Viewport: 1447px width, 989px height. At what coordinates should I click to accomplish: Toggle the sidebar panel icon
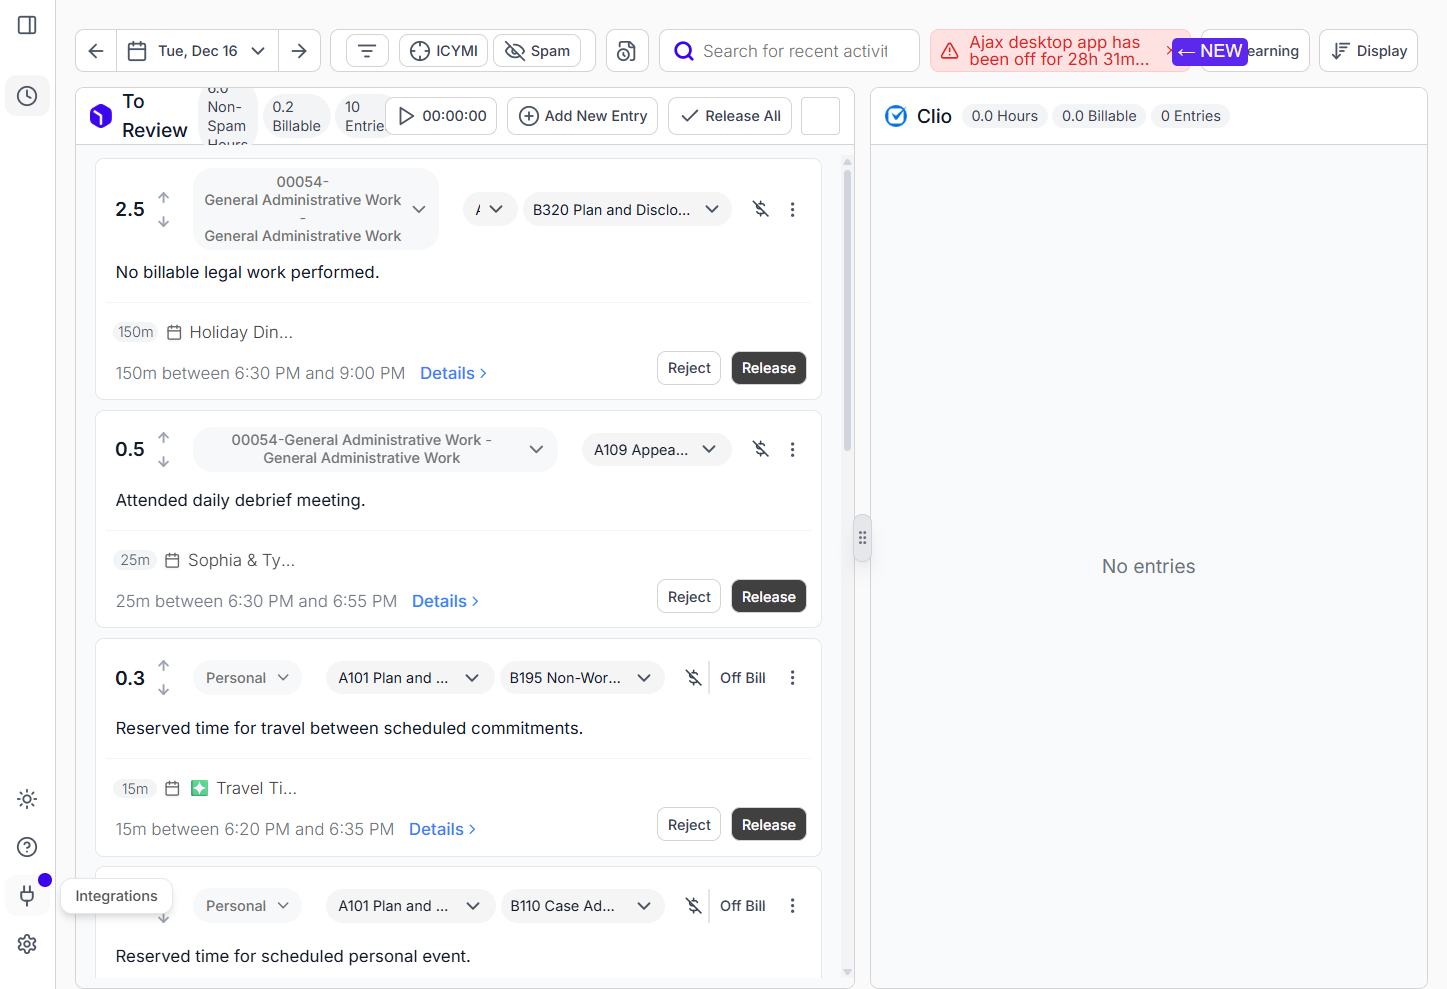(27, 25)
